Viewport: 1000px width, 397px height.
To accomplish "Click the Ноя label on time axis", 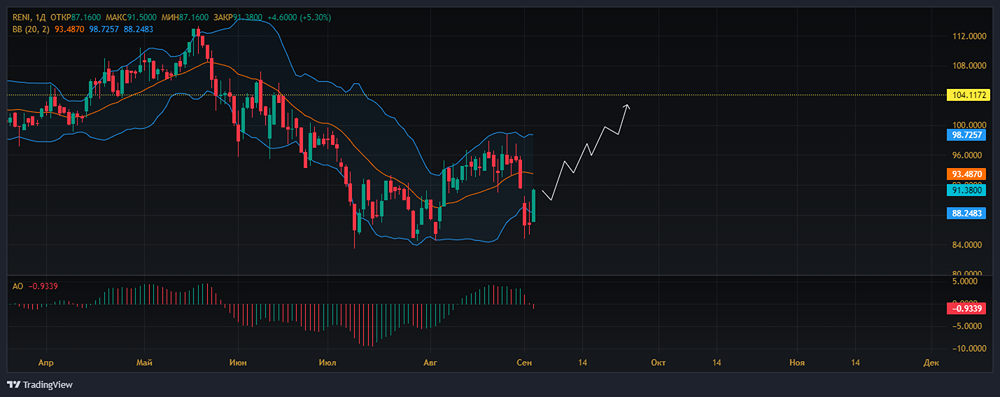I will tap(797, 363).
